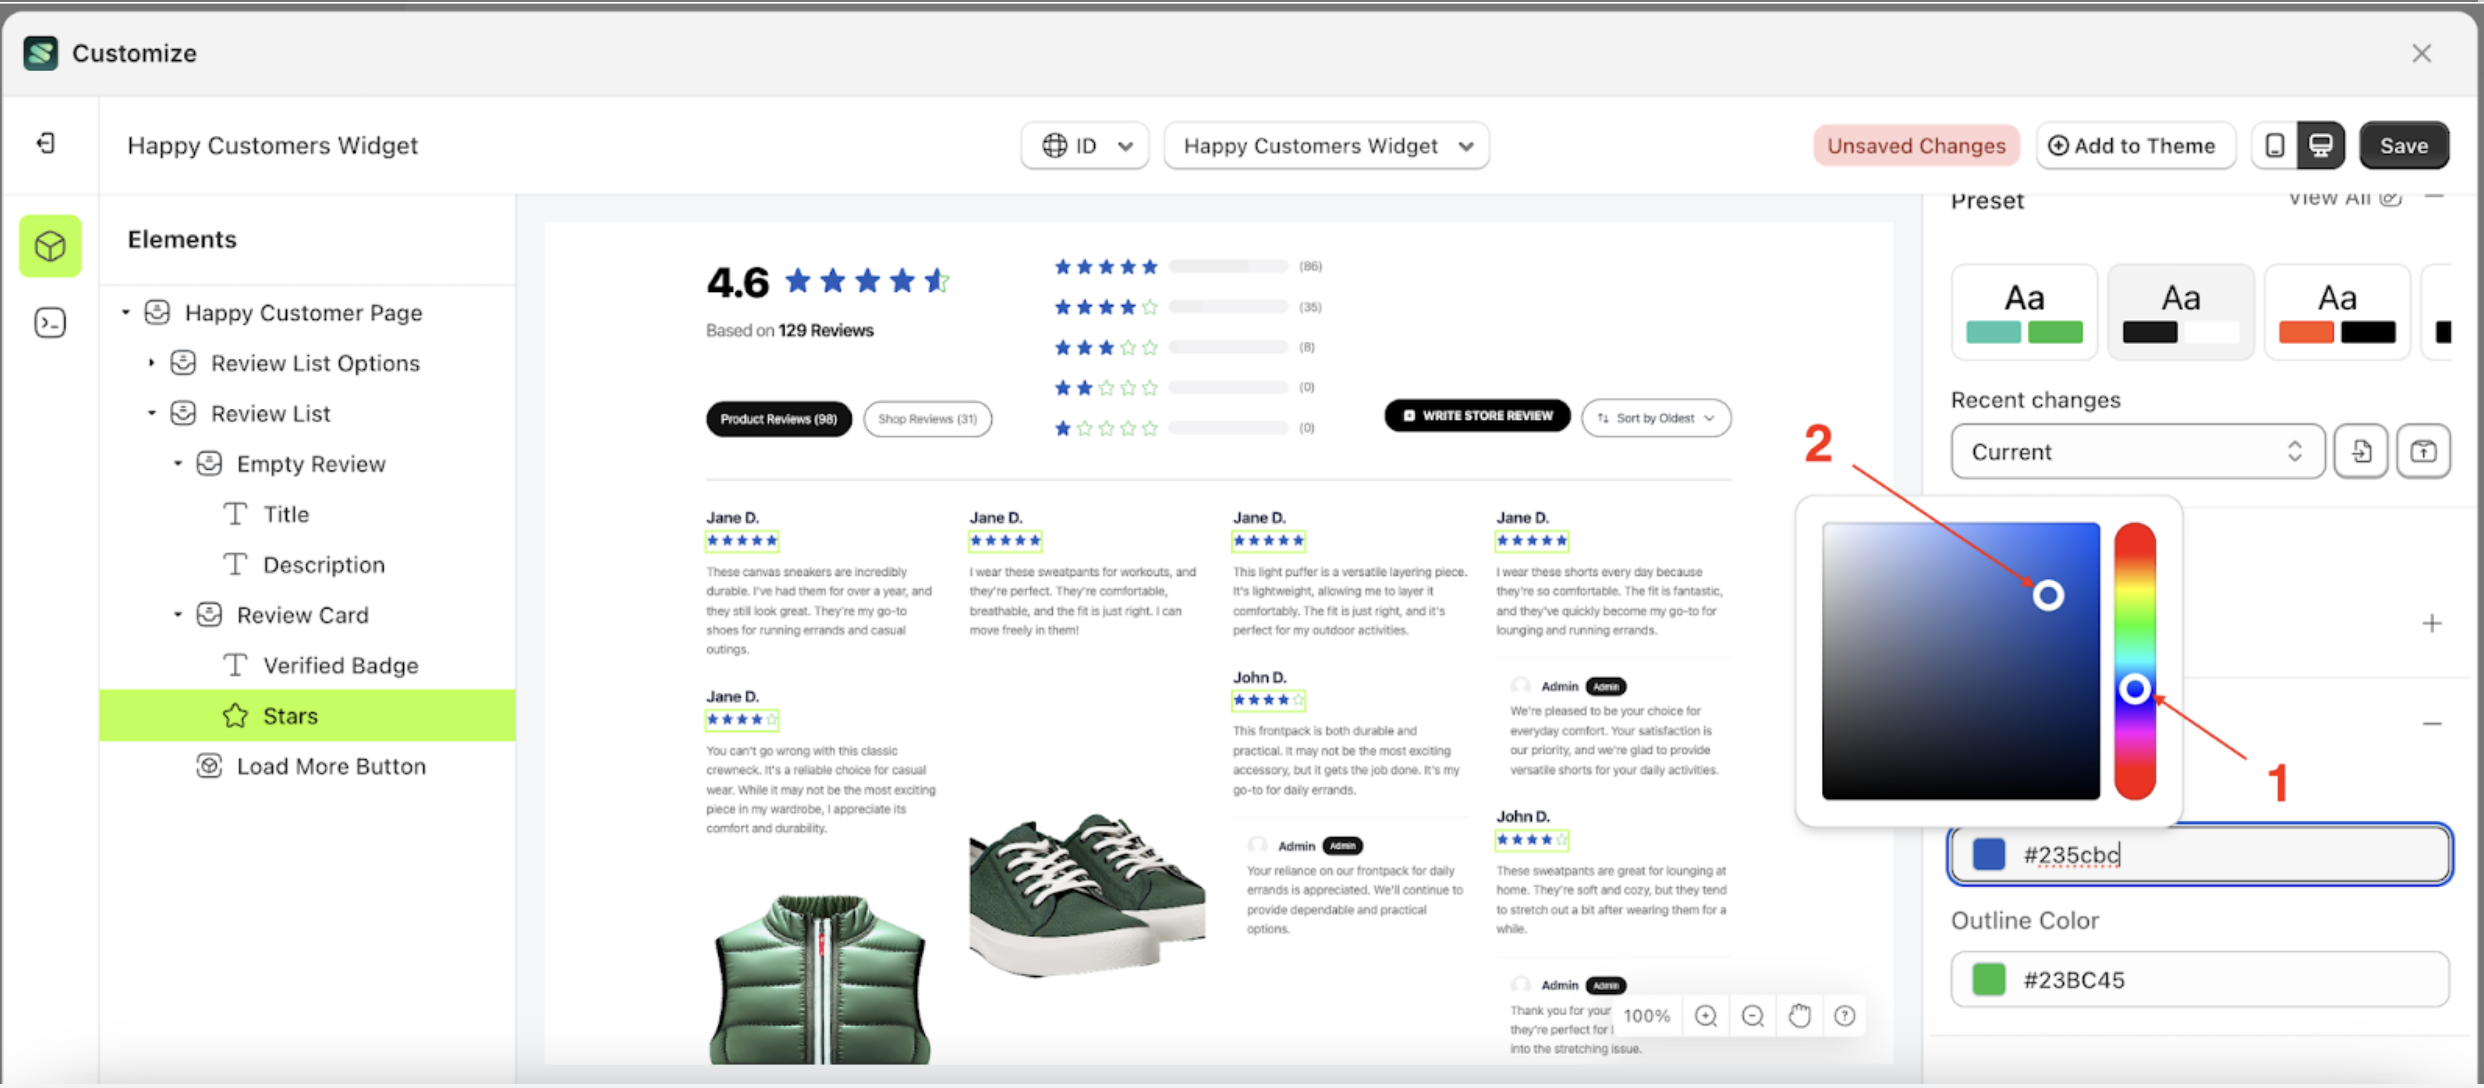Open help via the question mark icon
Screen dimensions: 2484x1088
(x=1845, y=1015)
